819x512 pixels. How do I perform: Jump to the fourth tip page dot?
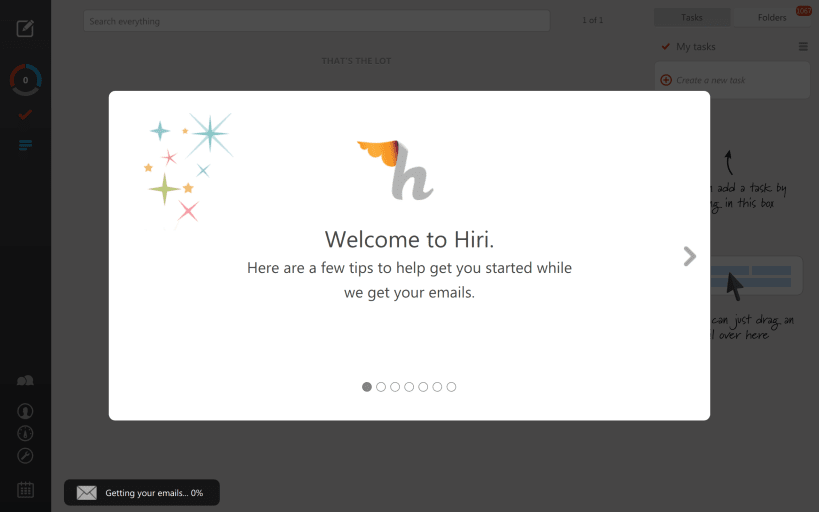pos(409,387)
